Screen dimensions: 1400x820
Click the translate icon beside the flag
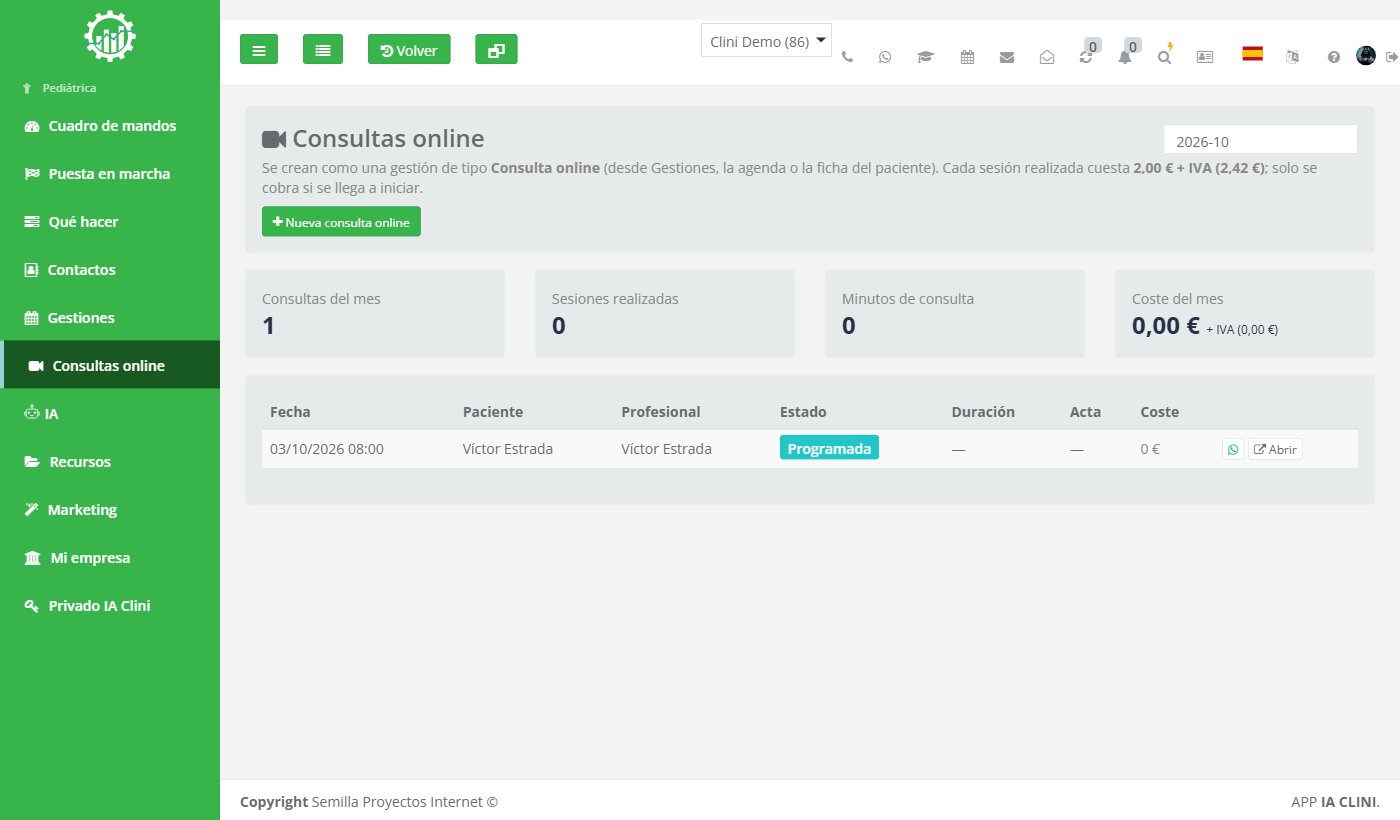(x=1292, y=57)
